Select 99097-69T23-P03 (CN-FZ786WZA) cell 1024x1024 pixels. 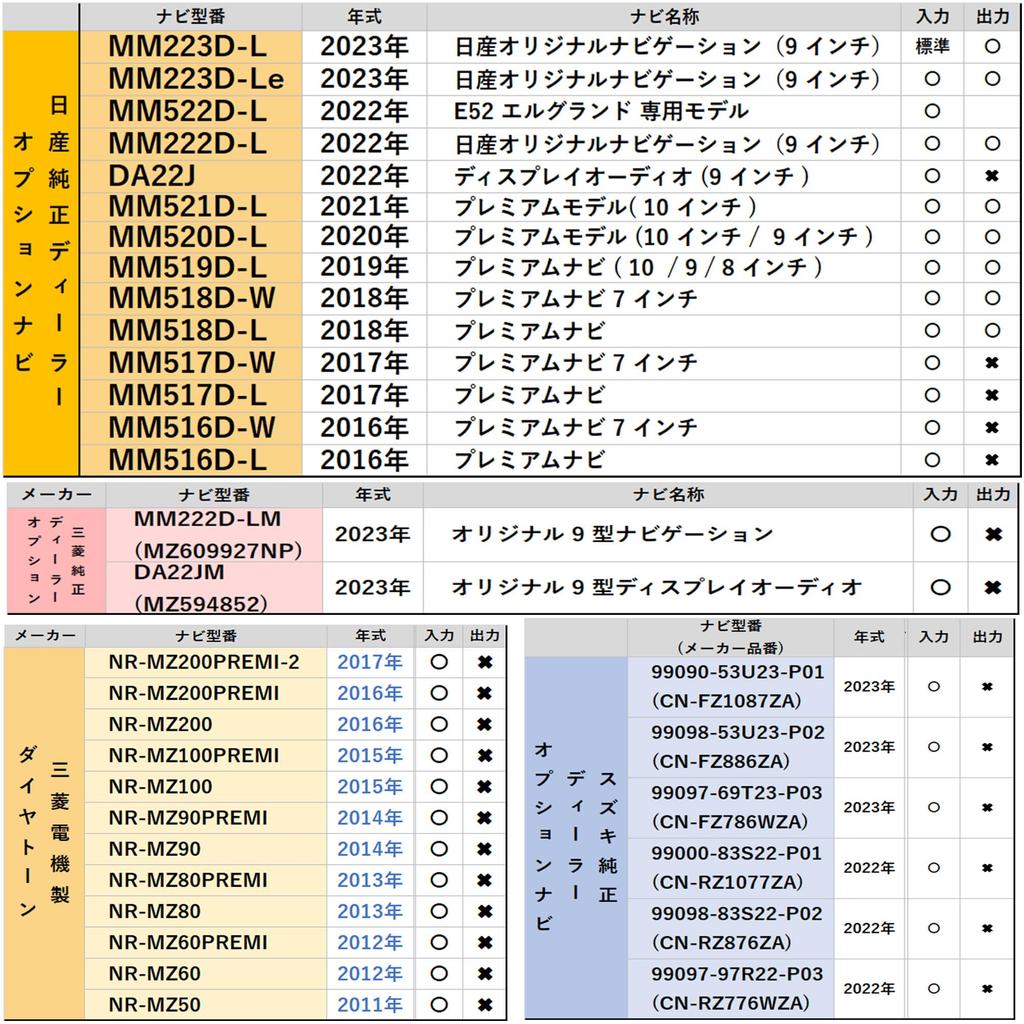point(731,808)
